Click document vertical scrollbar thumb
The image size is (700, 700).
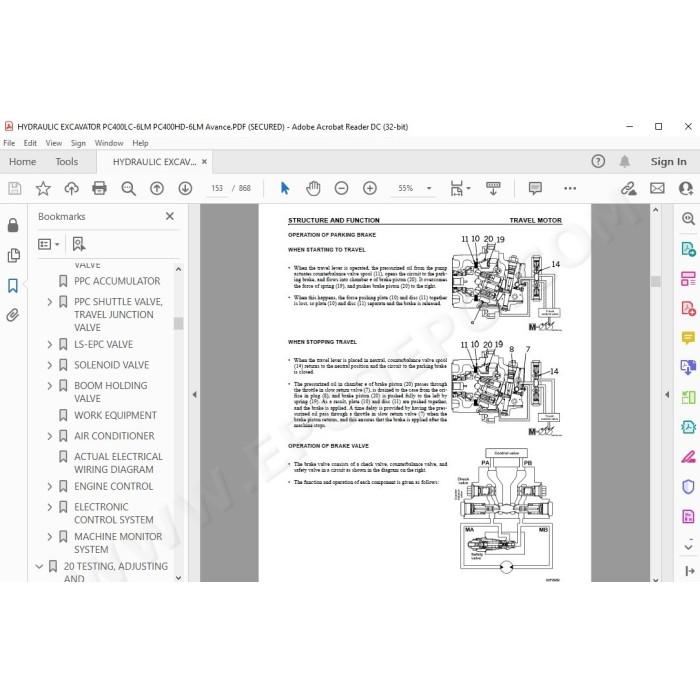(x=655, y=281)
